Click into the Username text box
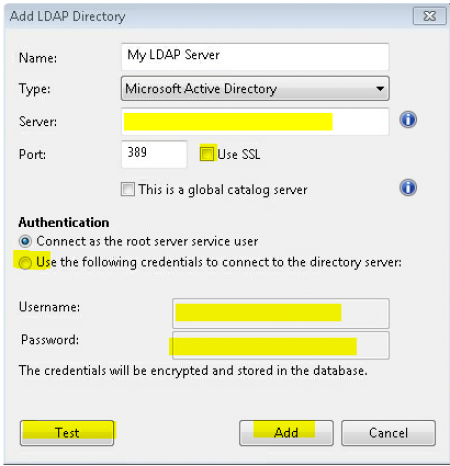 [281, 313]
